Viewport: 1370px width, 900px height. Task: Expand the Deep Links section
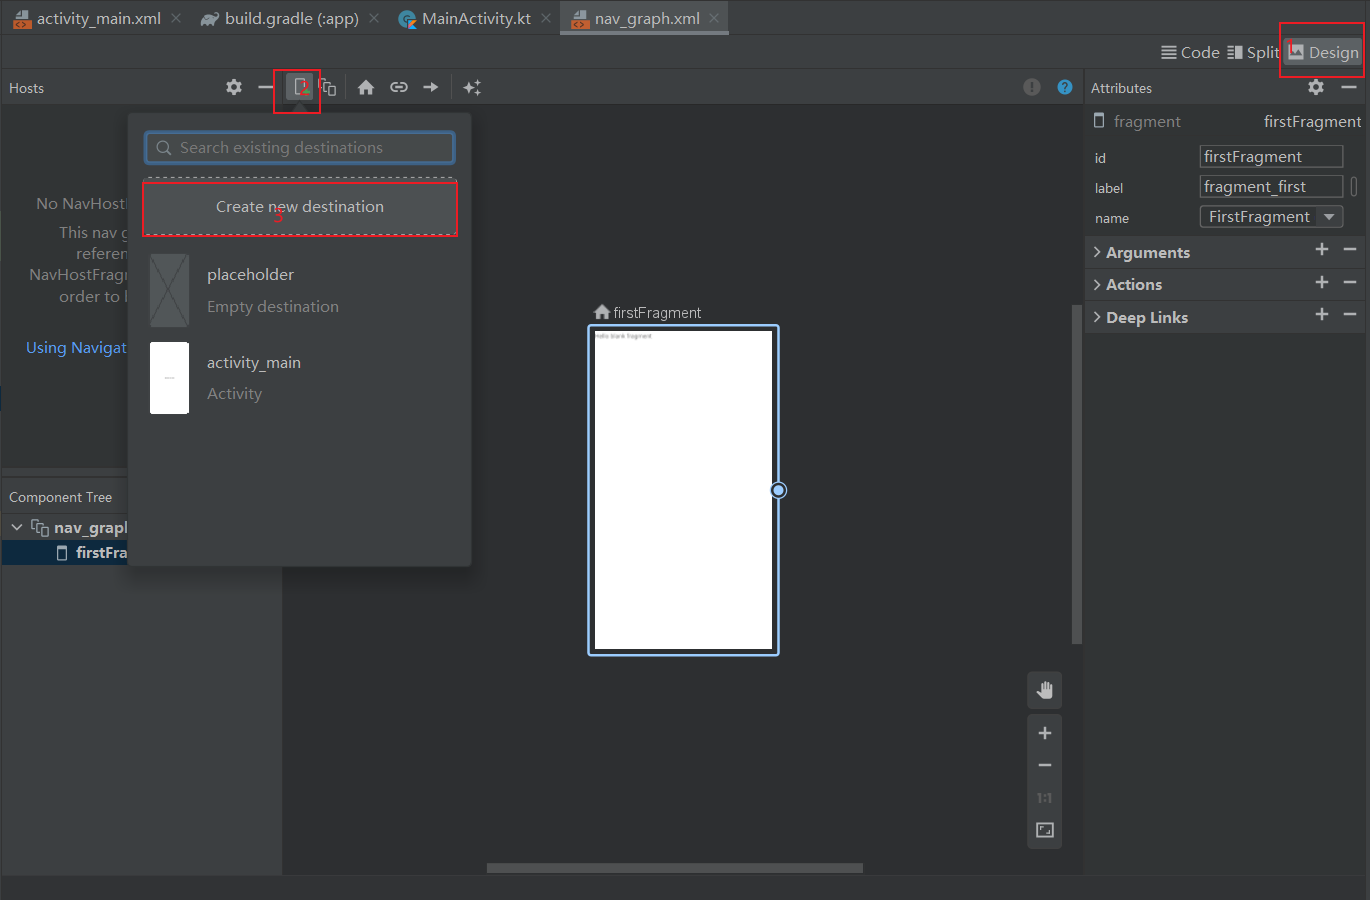click(1097, 317)
